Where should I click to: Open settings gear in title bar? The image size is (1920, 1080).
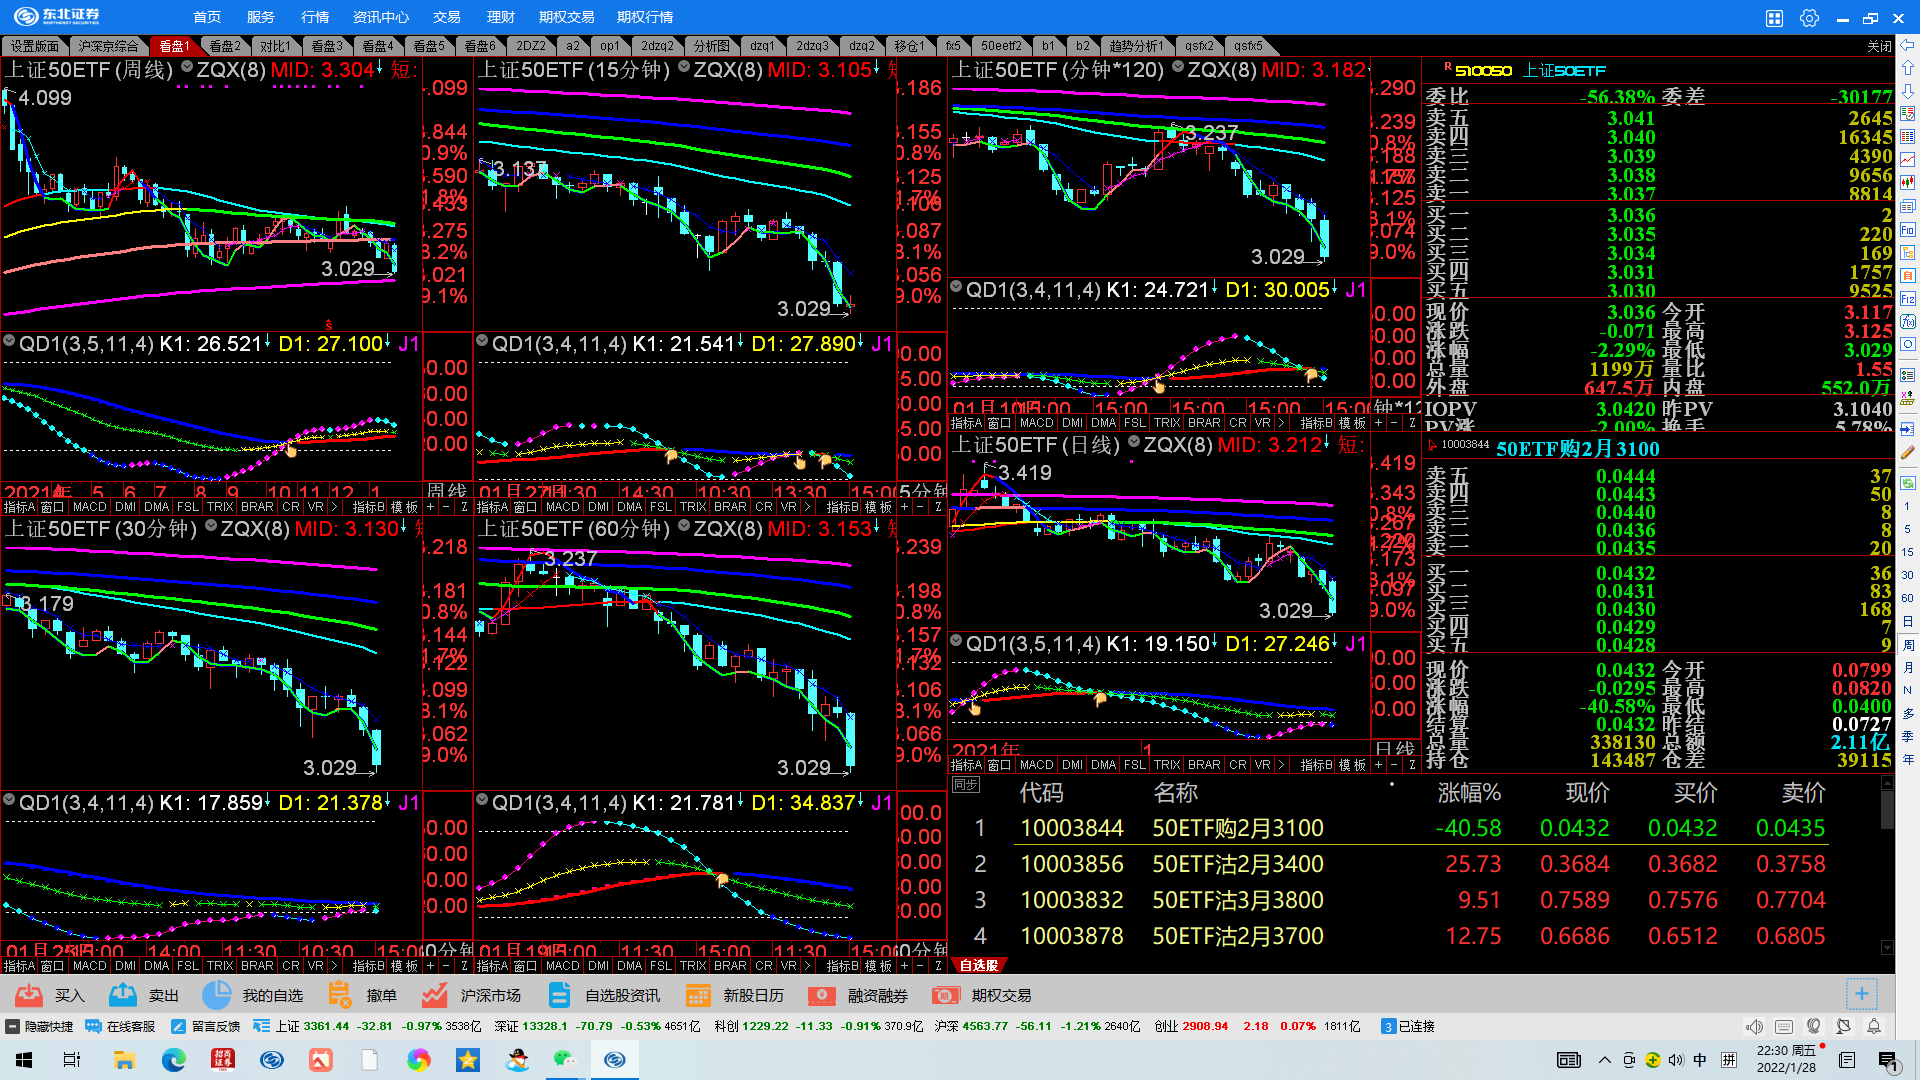click(1809, 18)
